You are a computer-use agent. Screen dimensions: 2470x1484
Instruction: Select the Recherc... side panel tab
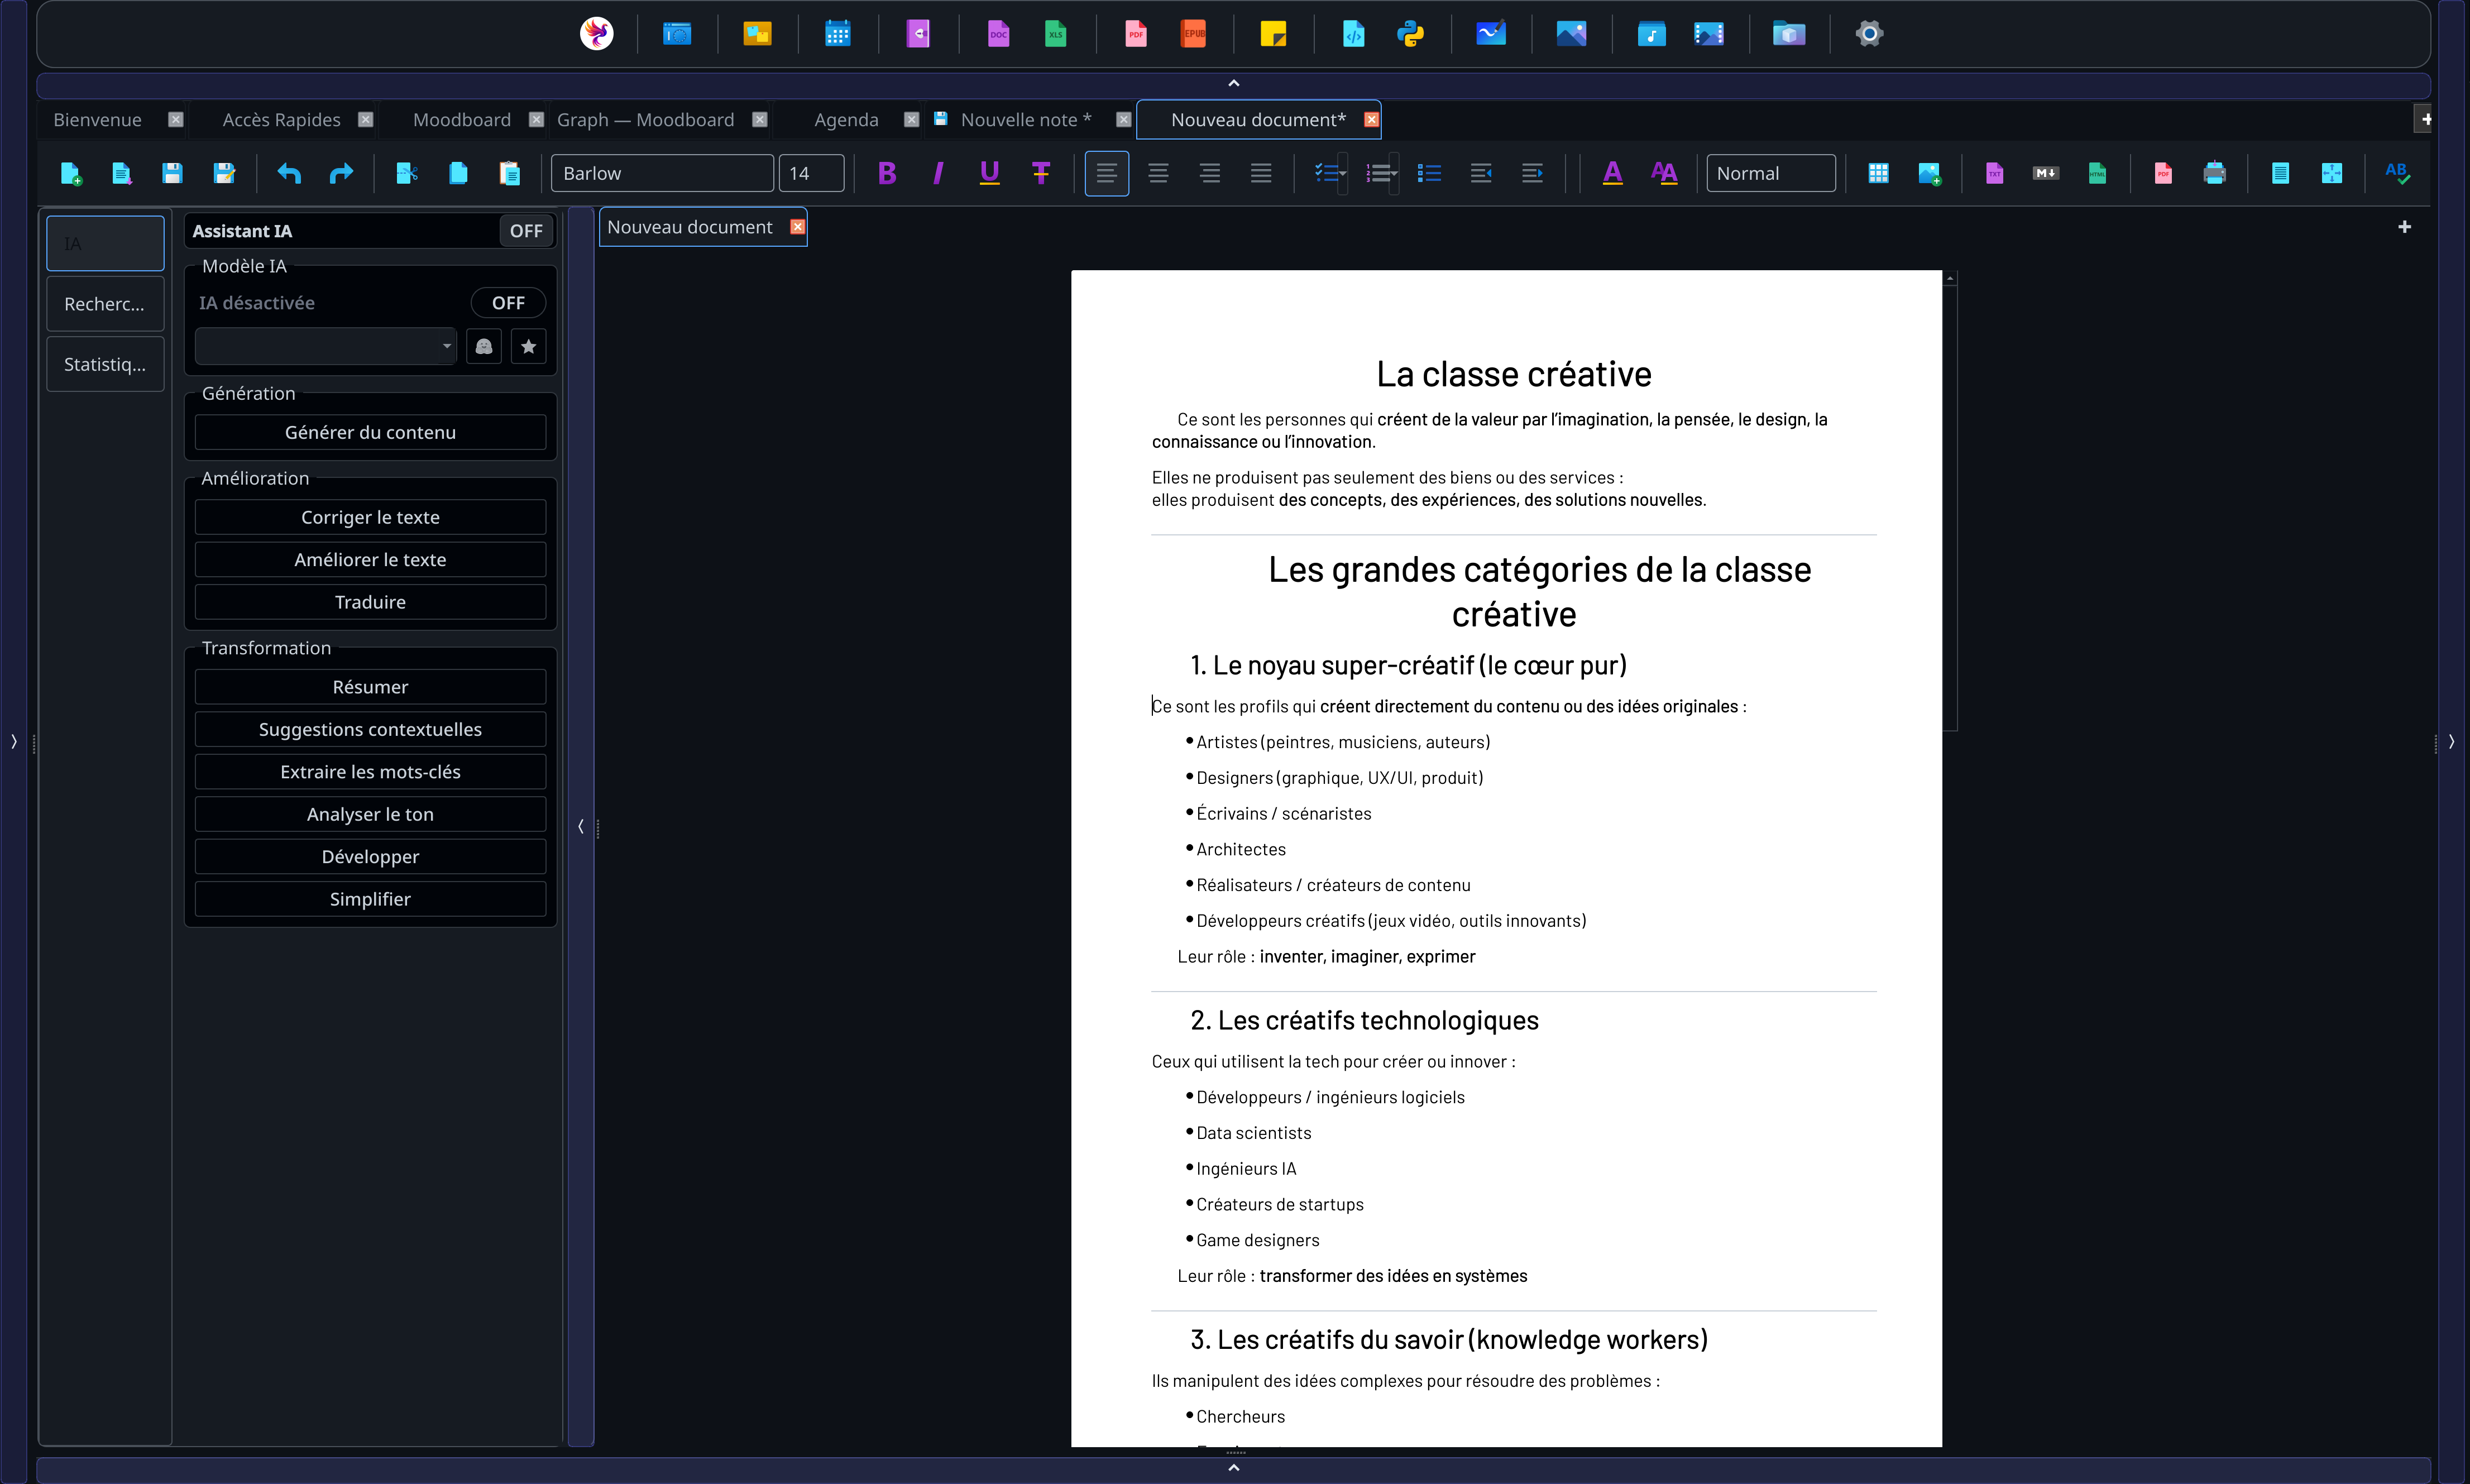coord(105,304)
